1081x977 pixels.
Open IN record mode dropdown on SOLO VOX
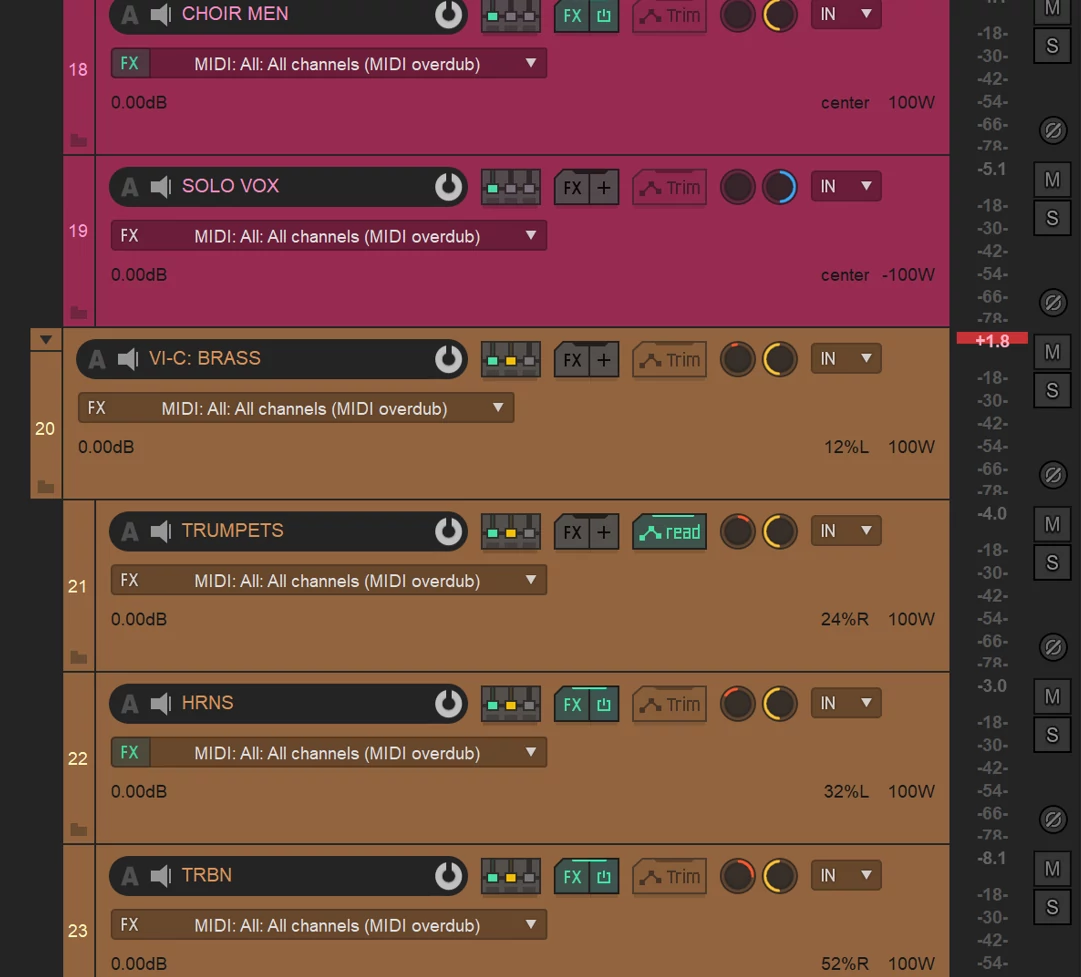[846, 186]
